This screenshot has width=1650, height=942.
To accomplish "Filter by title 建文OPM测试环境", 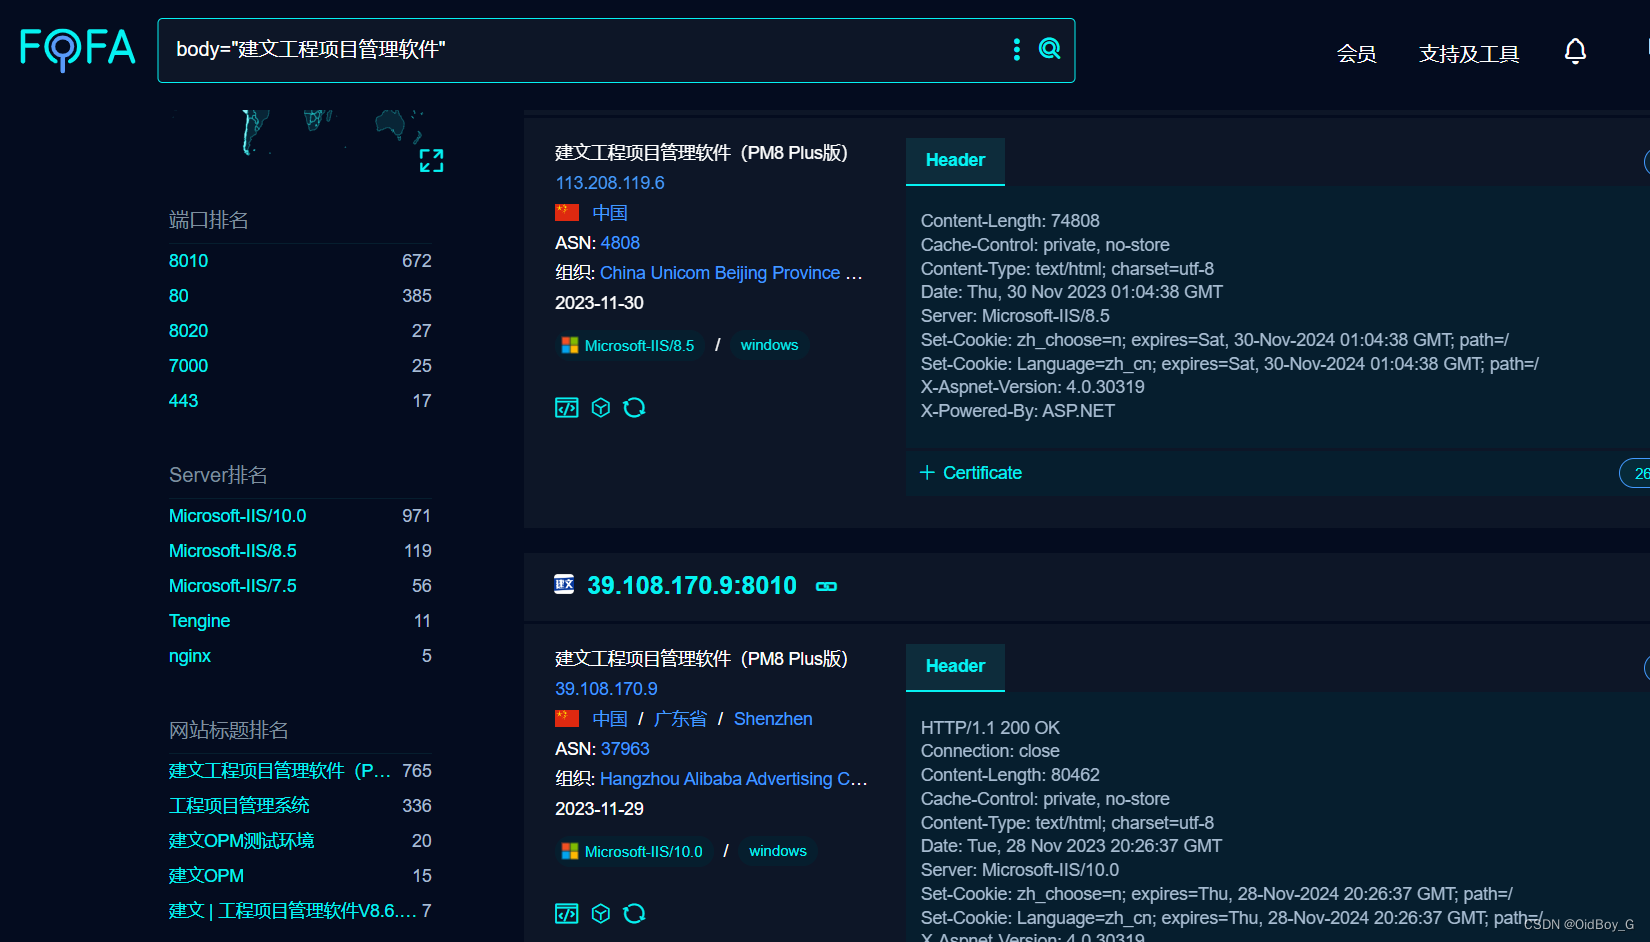I will [242, 841].
